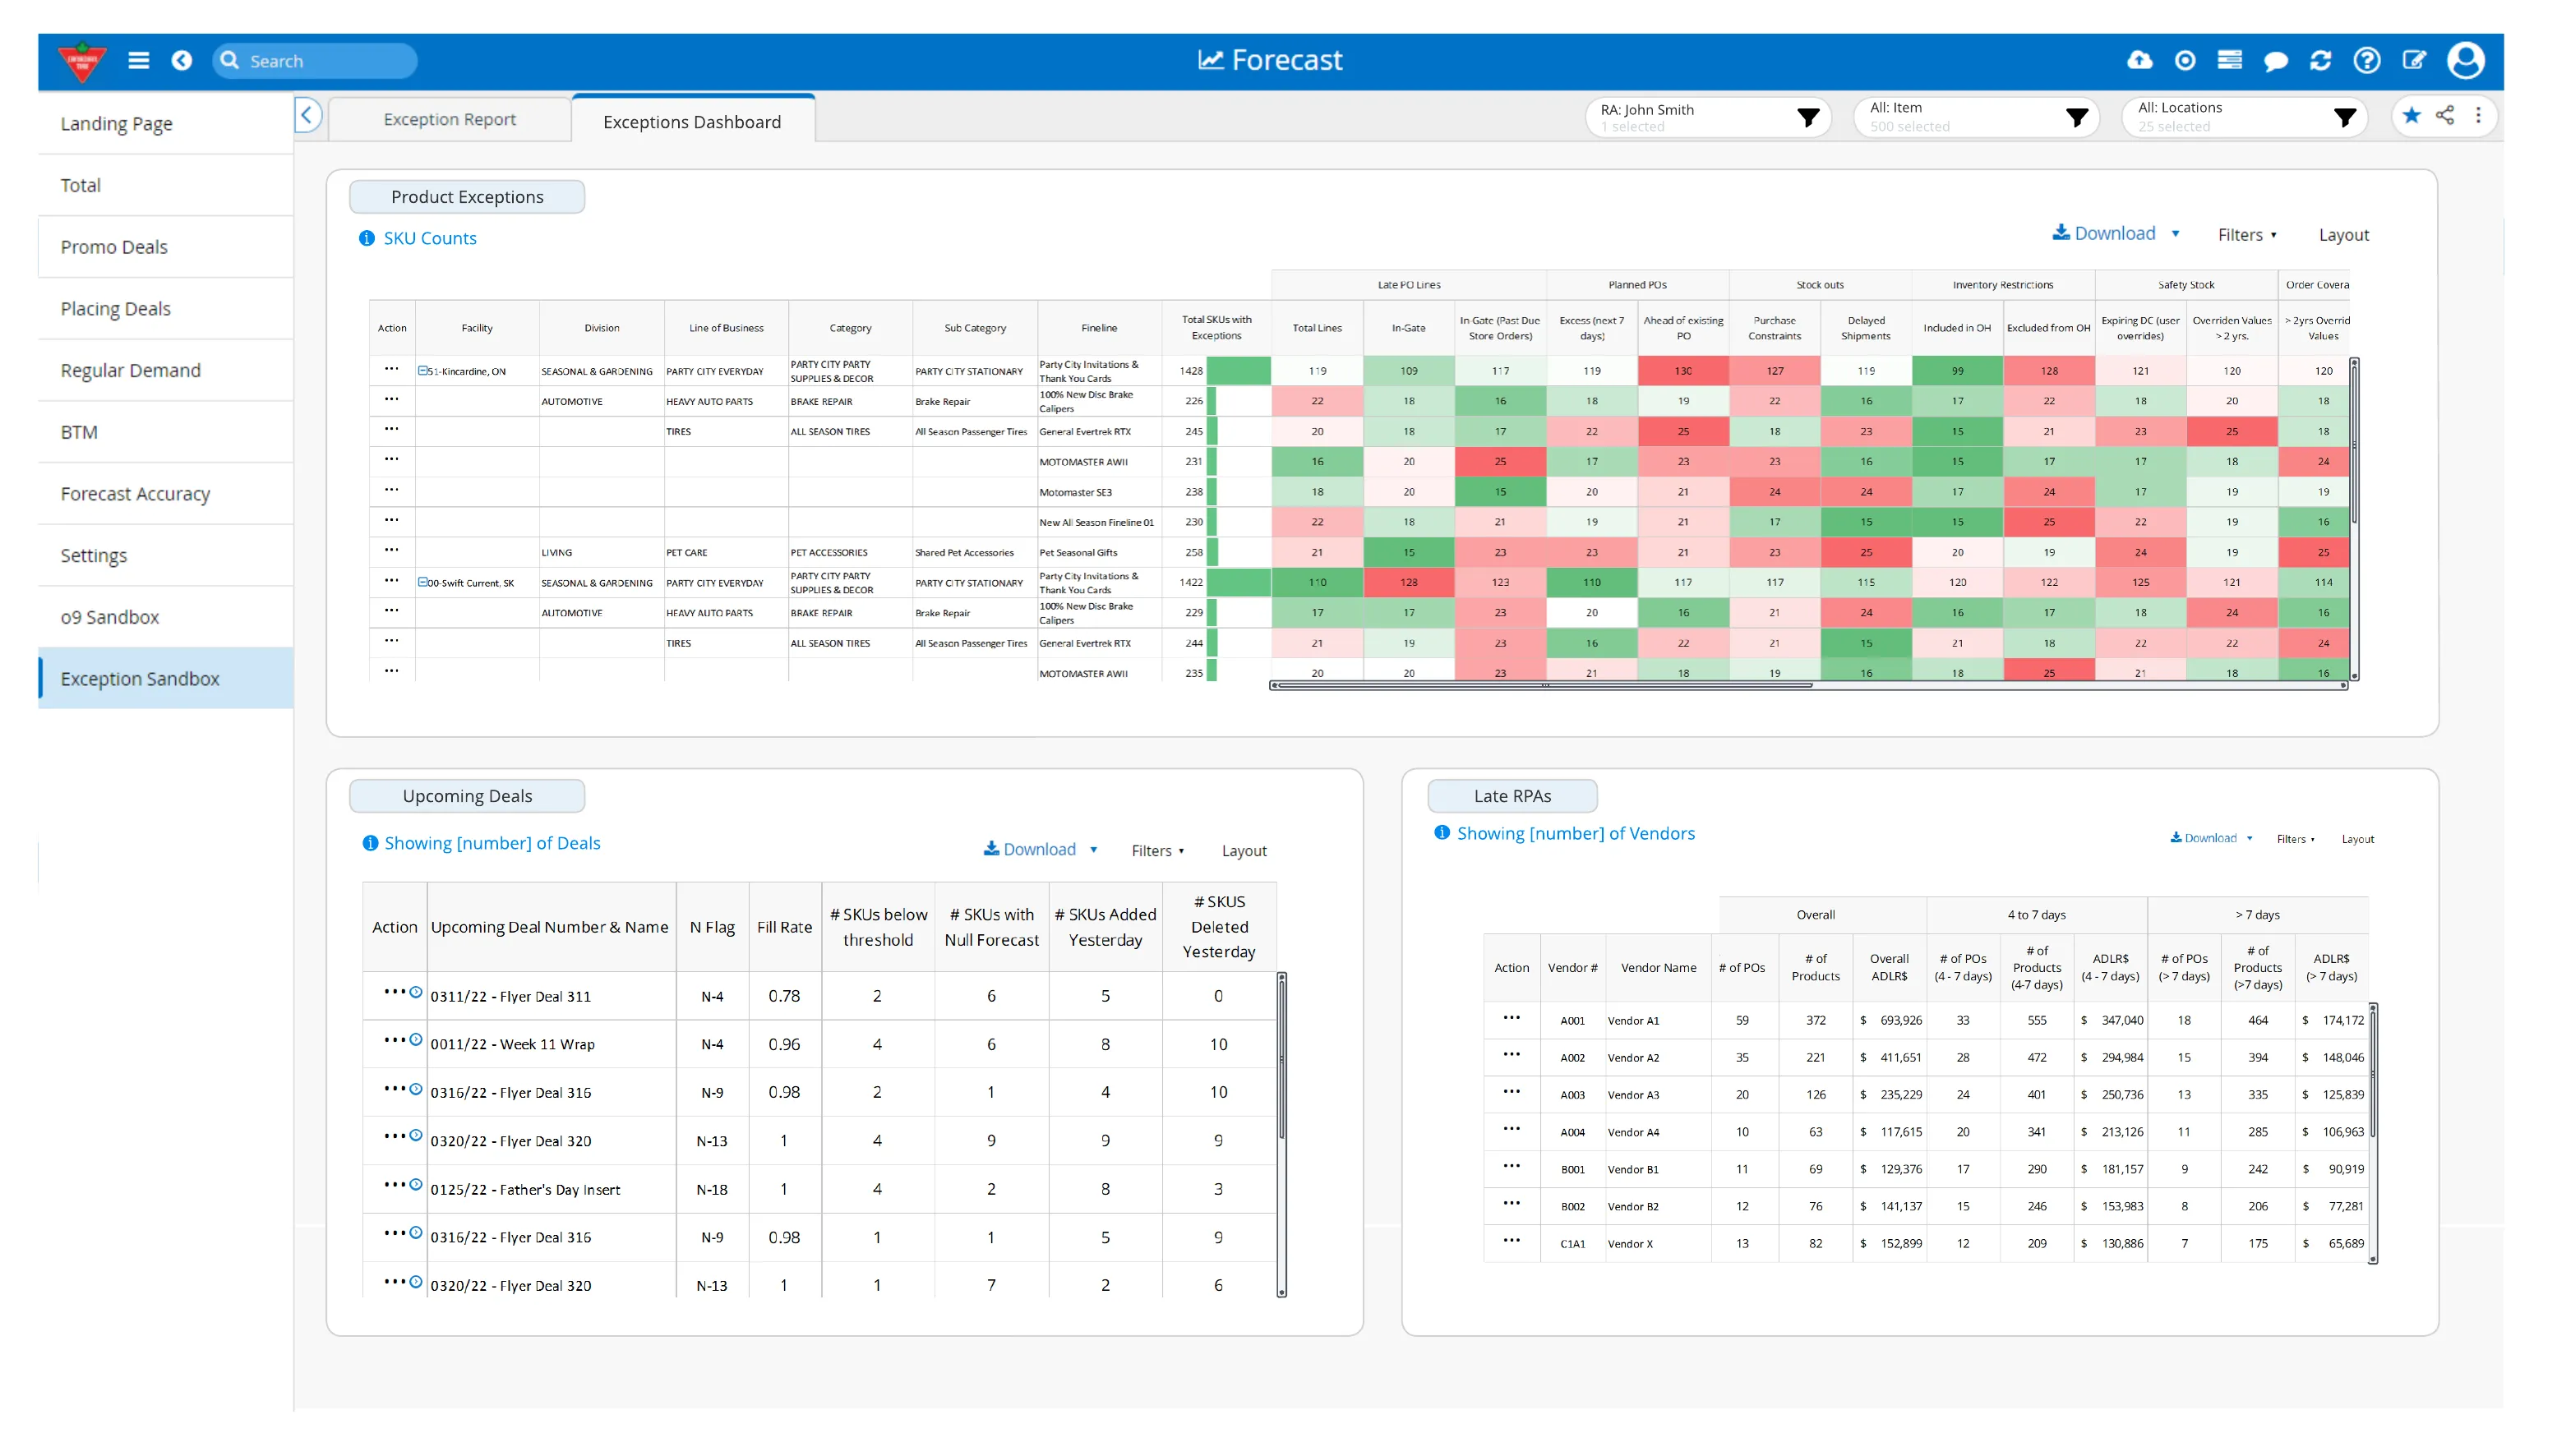Collapse the 51-Kincardine, ON facility row
2557x1456 pixels.
pos(422,371)
